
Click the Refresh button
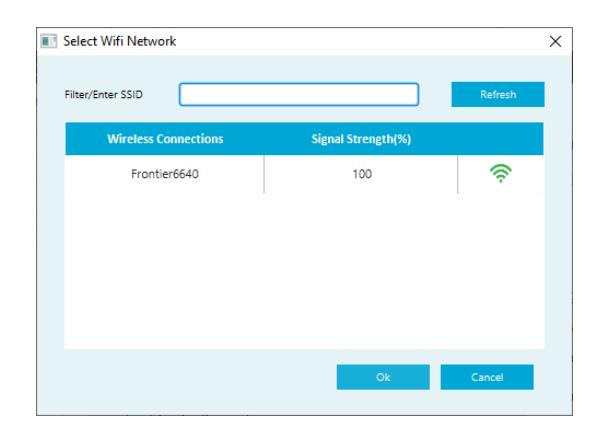tap(498, 94)
